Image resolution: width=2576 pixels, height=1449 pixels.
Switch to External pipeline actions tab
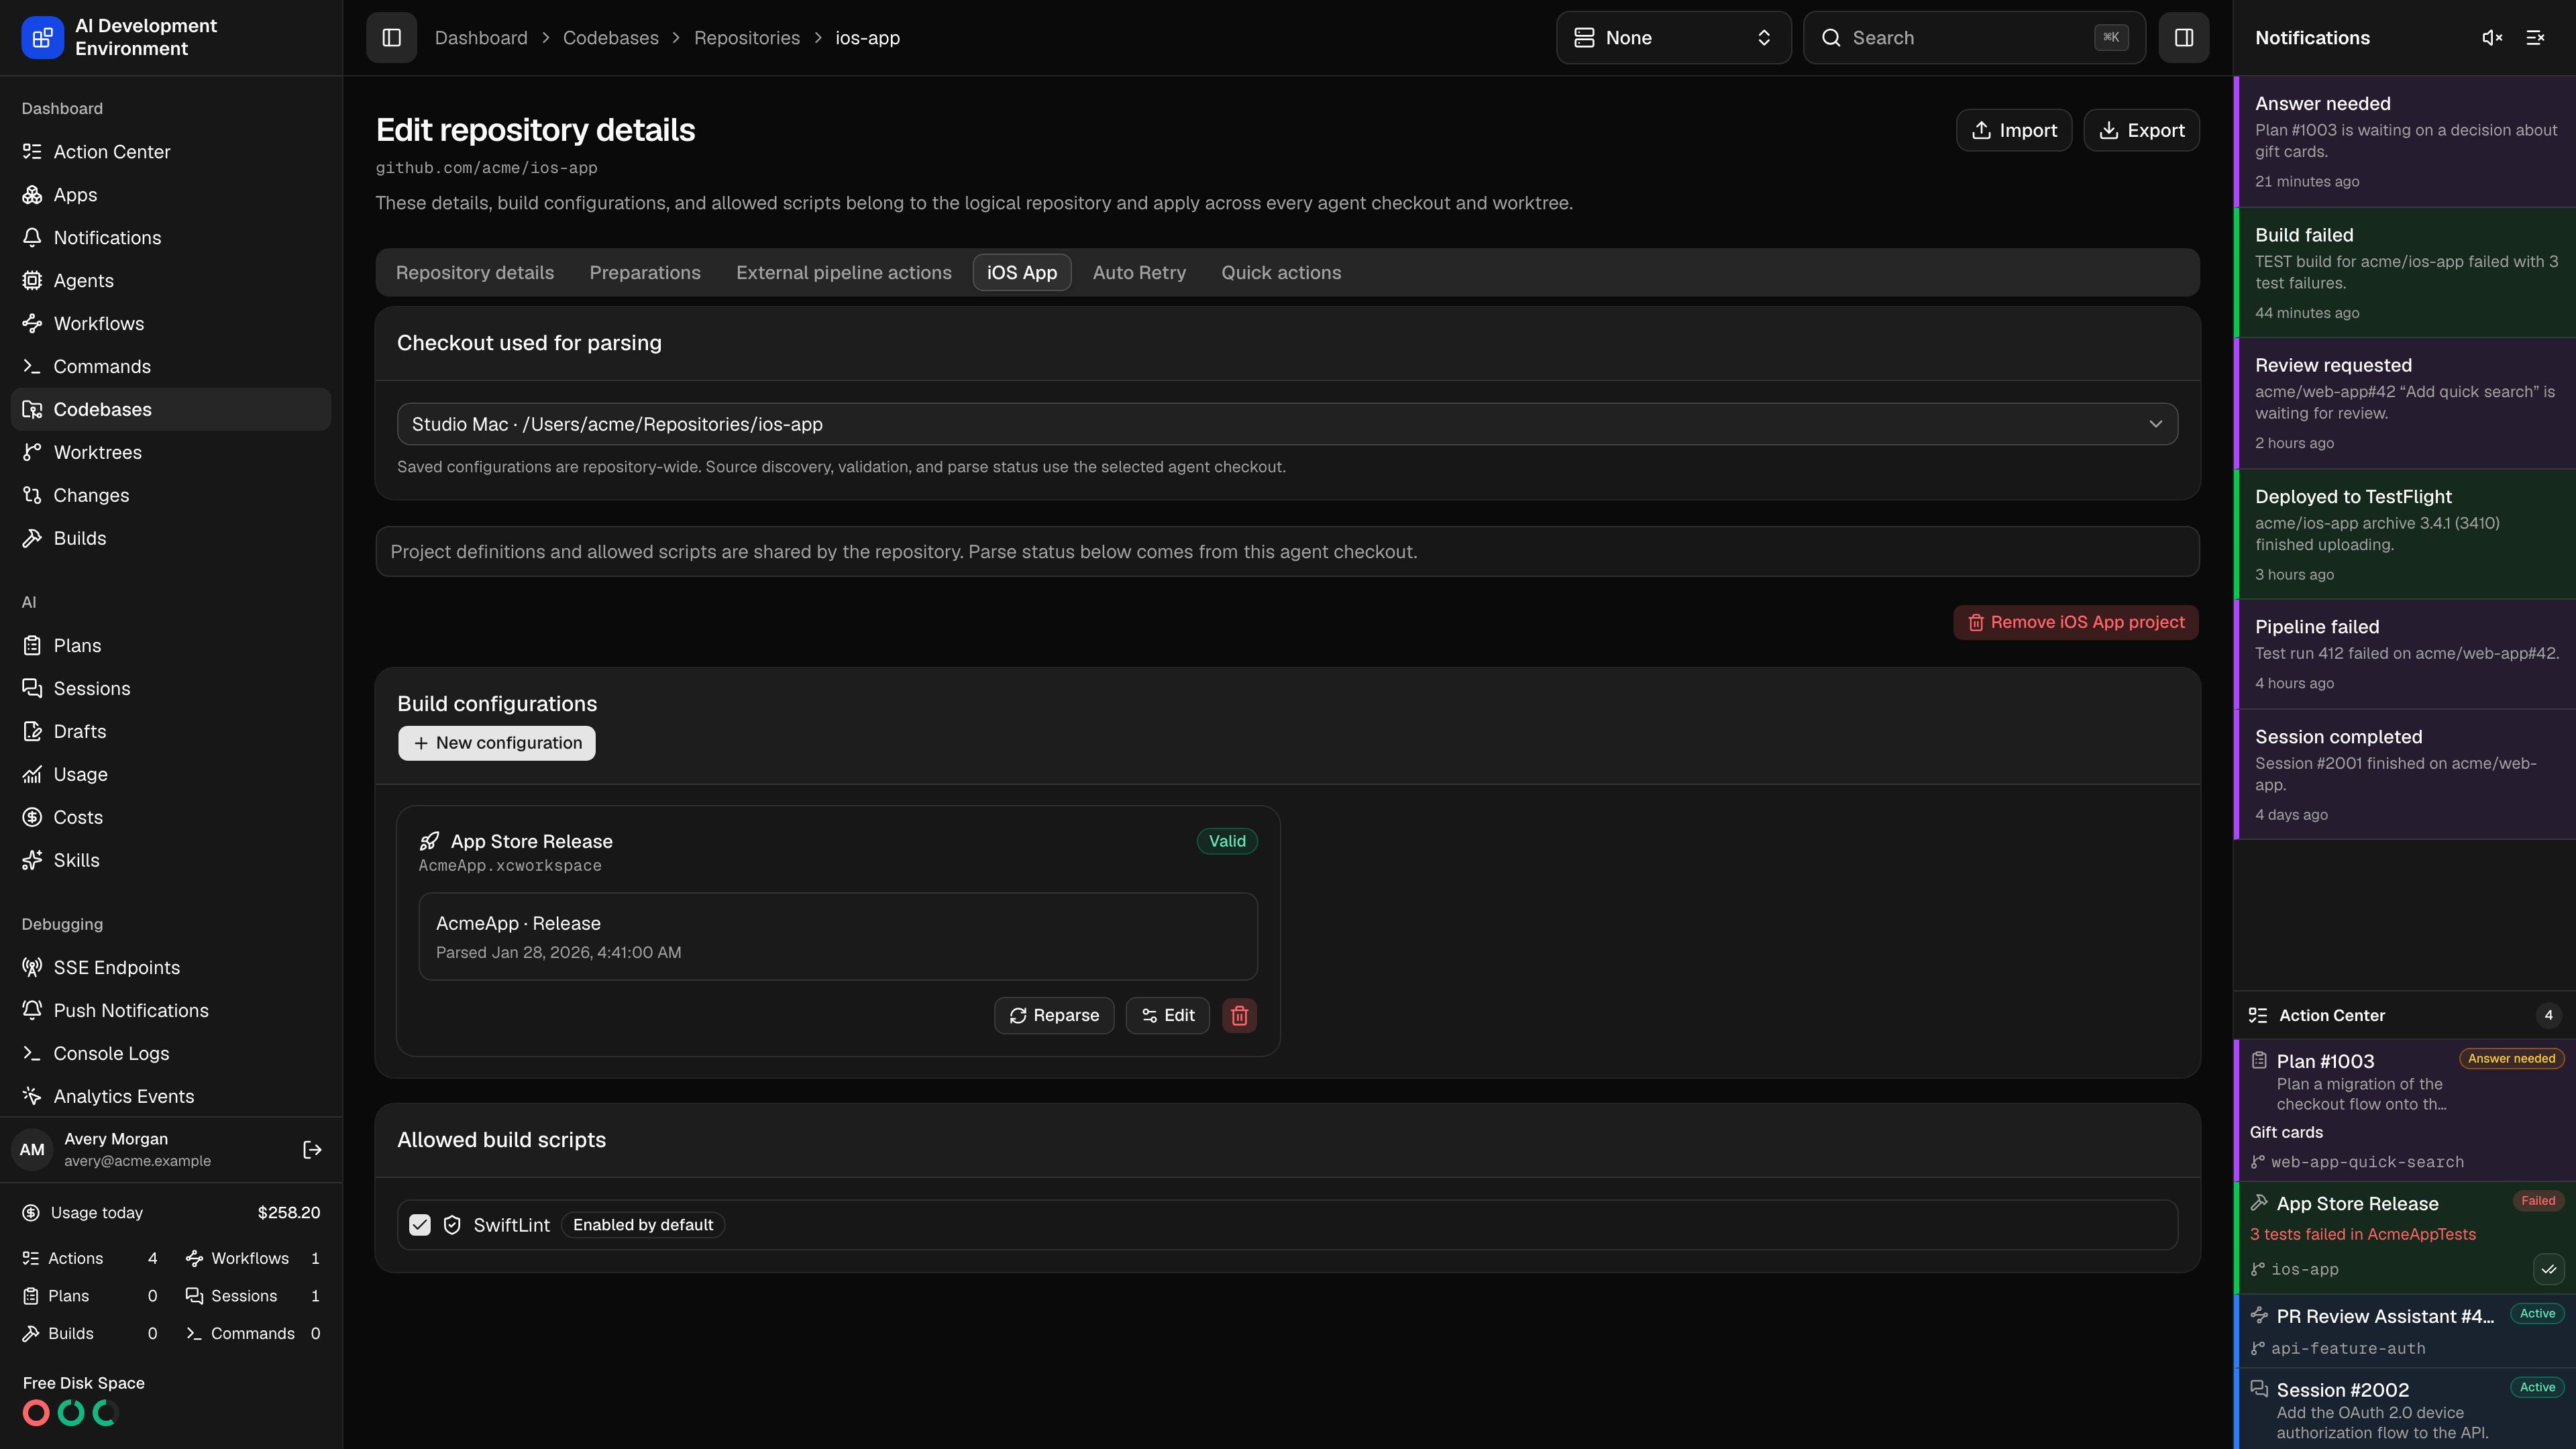pos(844,273)
